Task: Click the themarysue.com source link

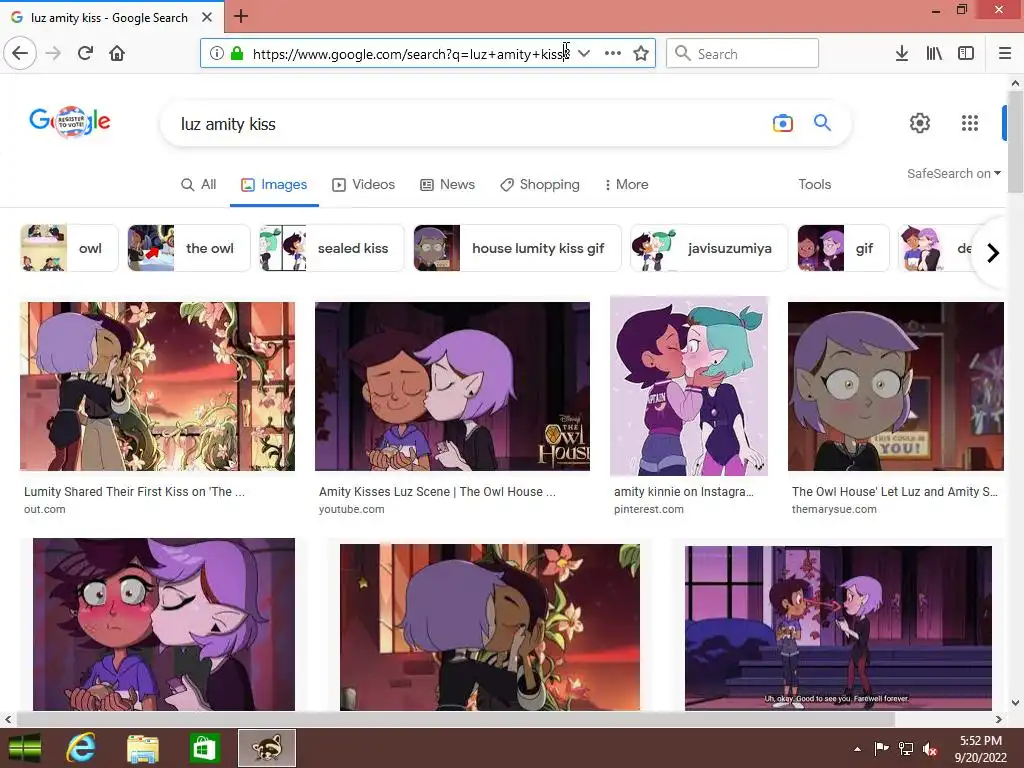Action: point(834,509)
